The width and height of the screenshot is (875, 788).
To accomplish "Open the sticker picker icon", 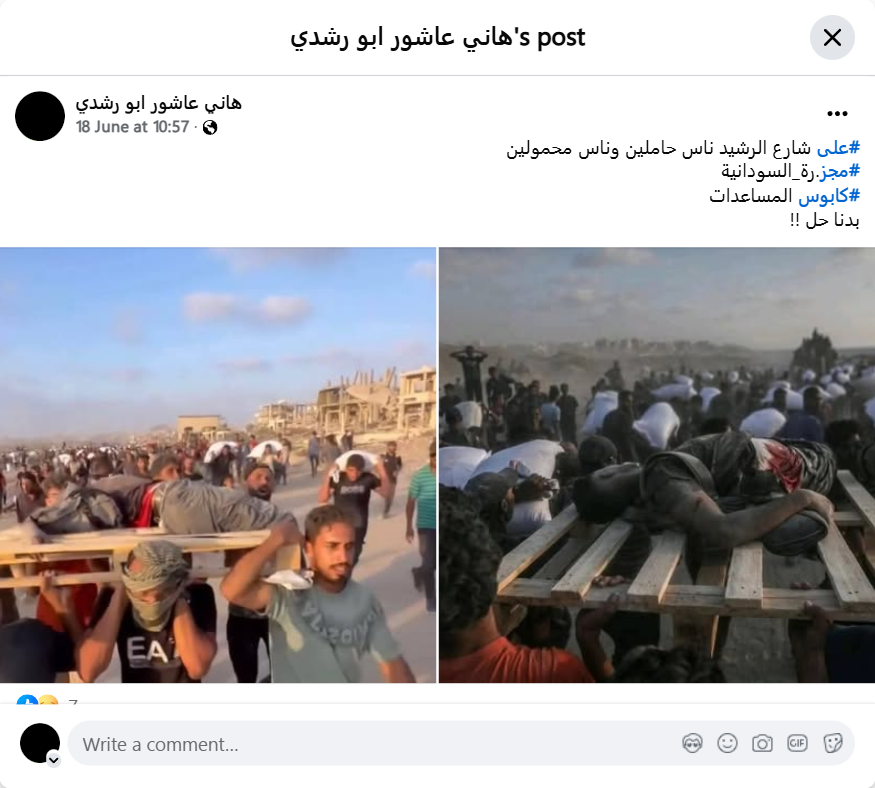I will 833,743.
